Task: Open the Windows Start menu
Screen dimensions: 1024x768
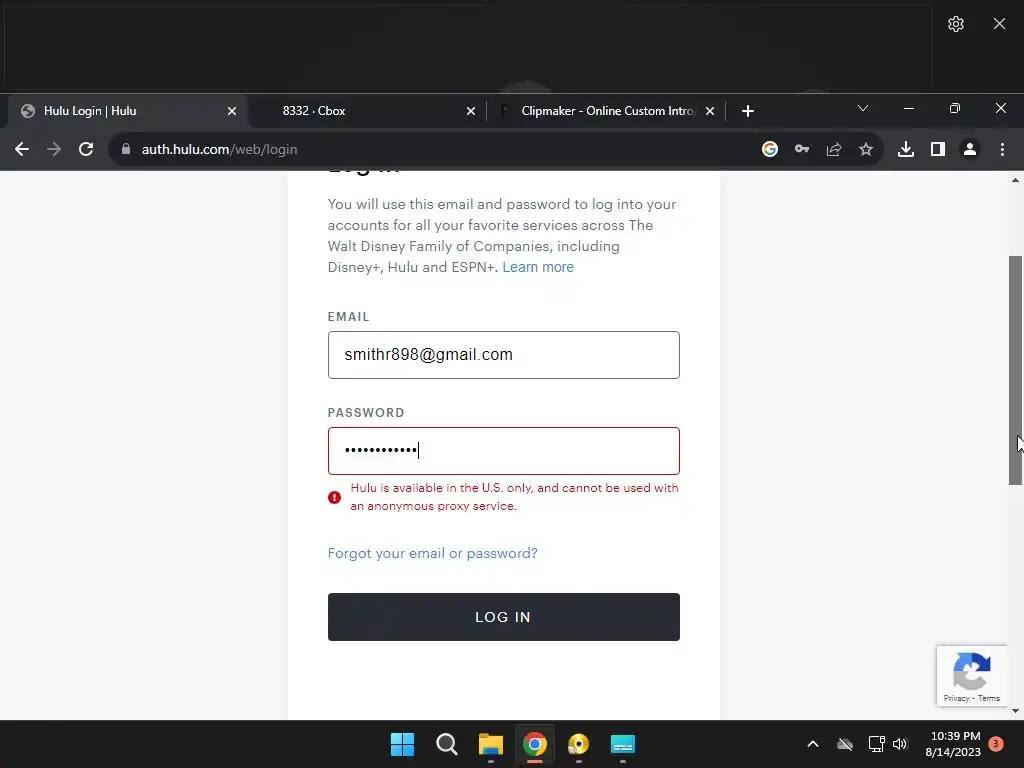Action: [402, 744]
